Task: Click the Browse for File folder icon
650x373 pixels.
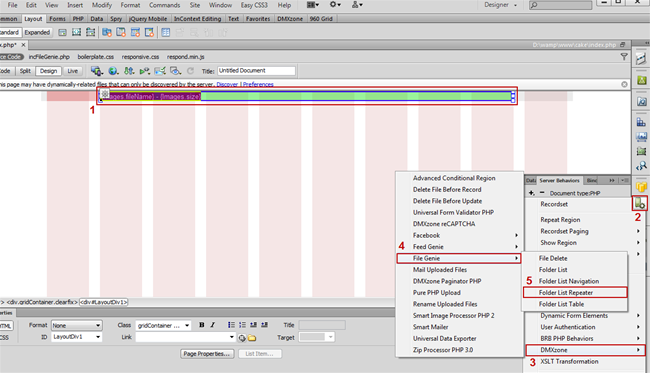Action: pos(252,338)
